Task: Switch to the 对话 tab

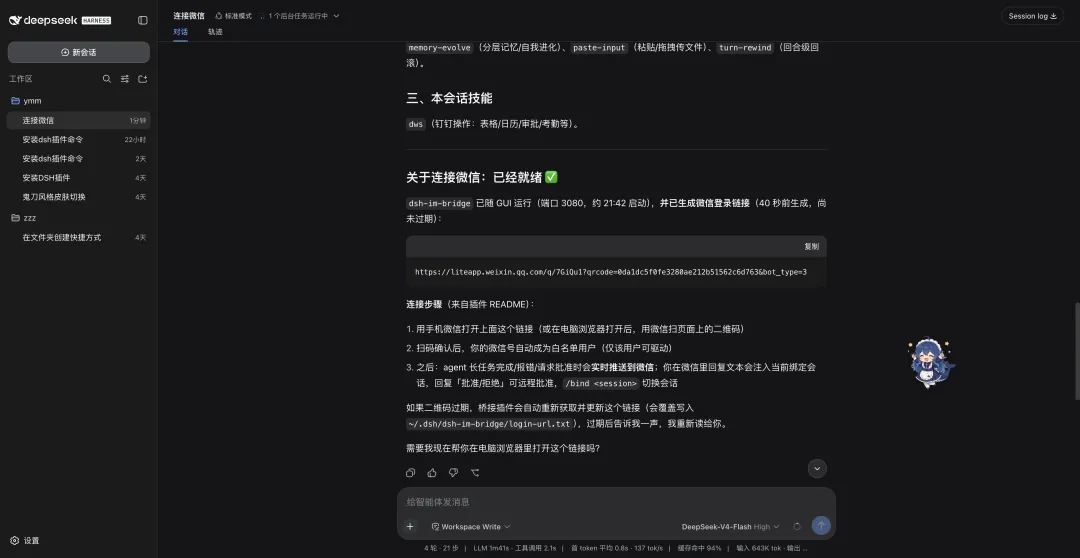Action: [x=180, y=32]
